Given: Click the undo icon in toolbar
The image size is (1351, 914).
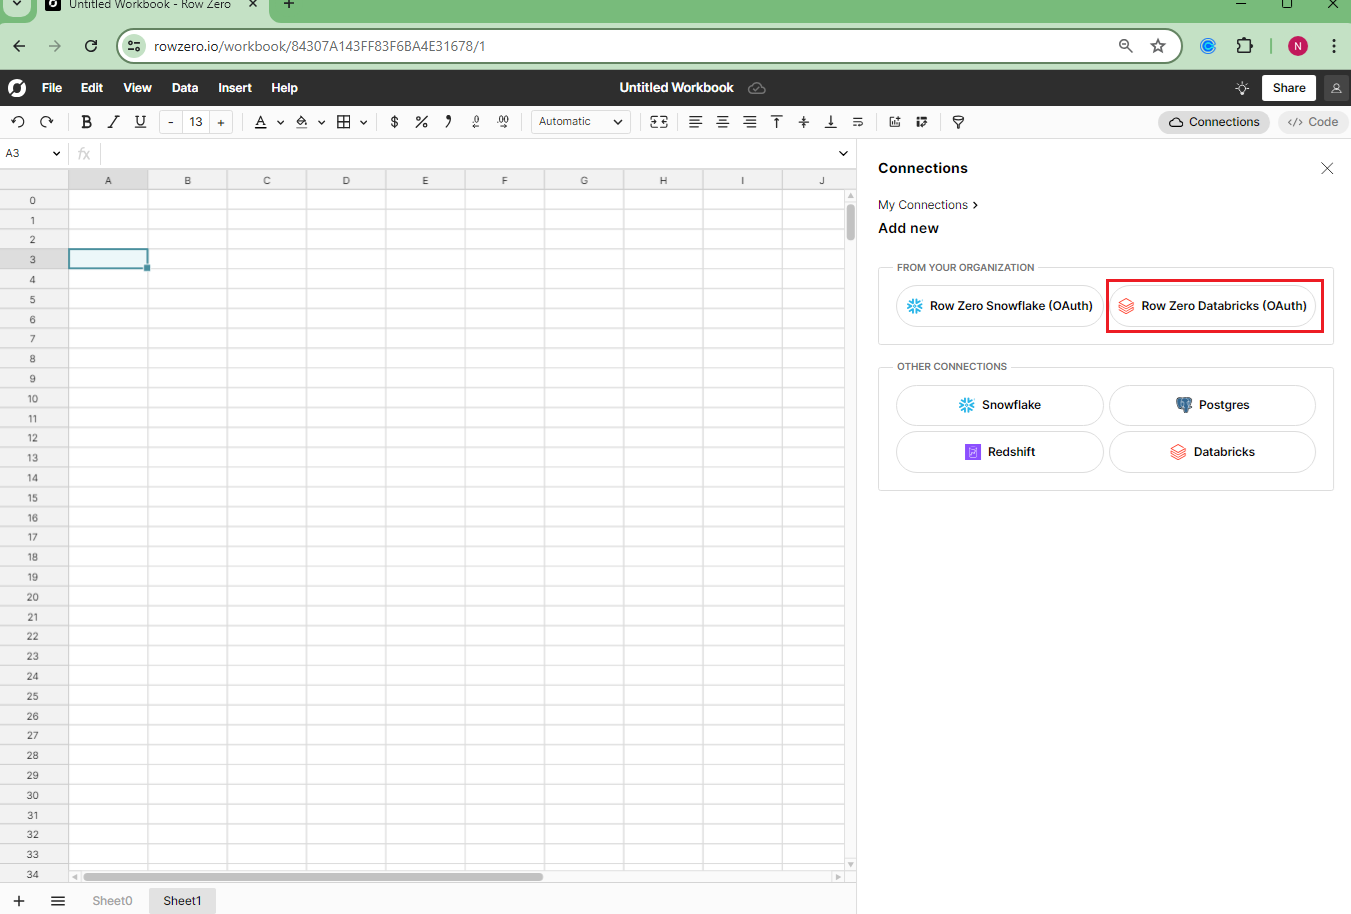Looking at the screenshot, I should coord(18,122).
